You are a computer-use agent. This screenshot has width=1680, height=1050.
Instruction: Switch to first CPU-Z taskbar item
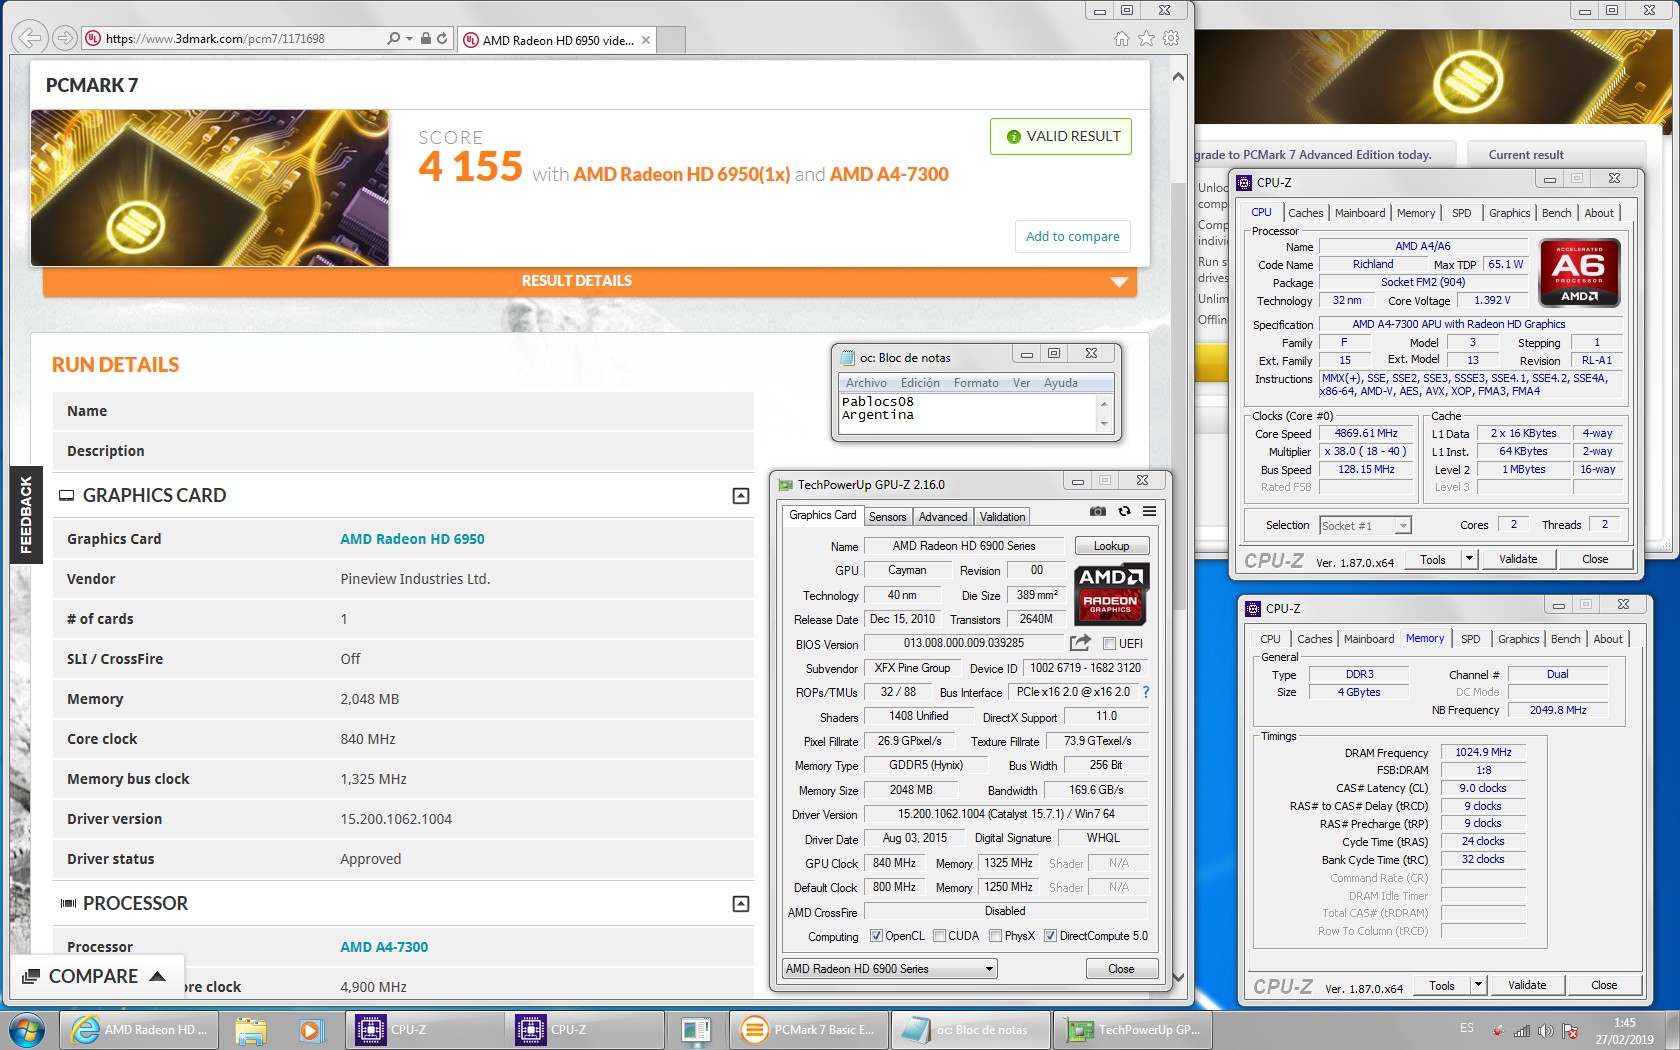tap(424, 1029)
